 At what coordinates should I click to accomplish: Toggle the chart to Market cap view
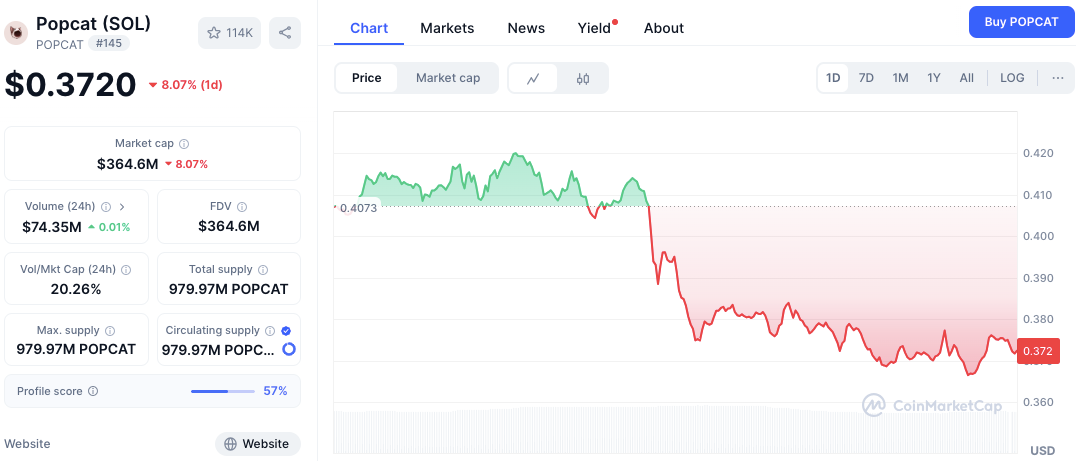(448, 78)
